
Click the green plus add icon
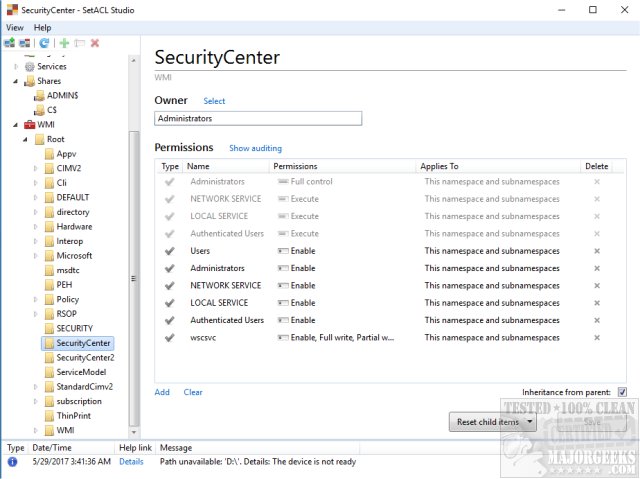pyautogui.click(x=64, y=43)
